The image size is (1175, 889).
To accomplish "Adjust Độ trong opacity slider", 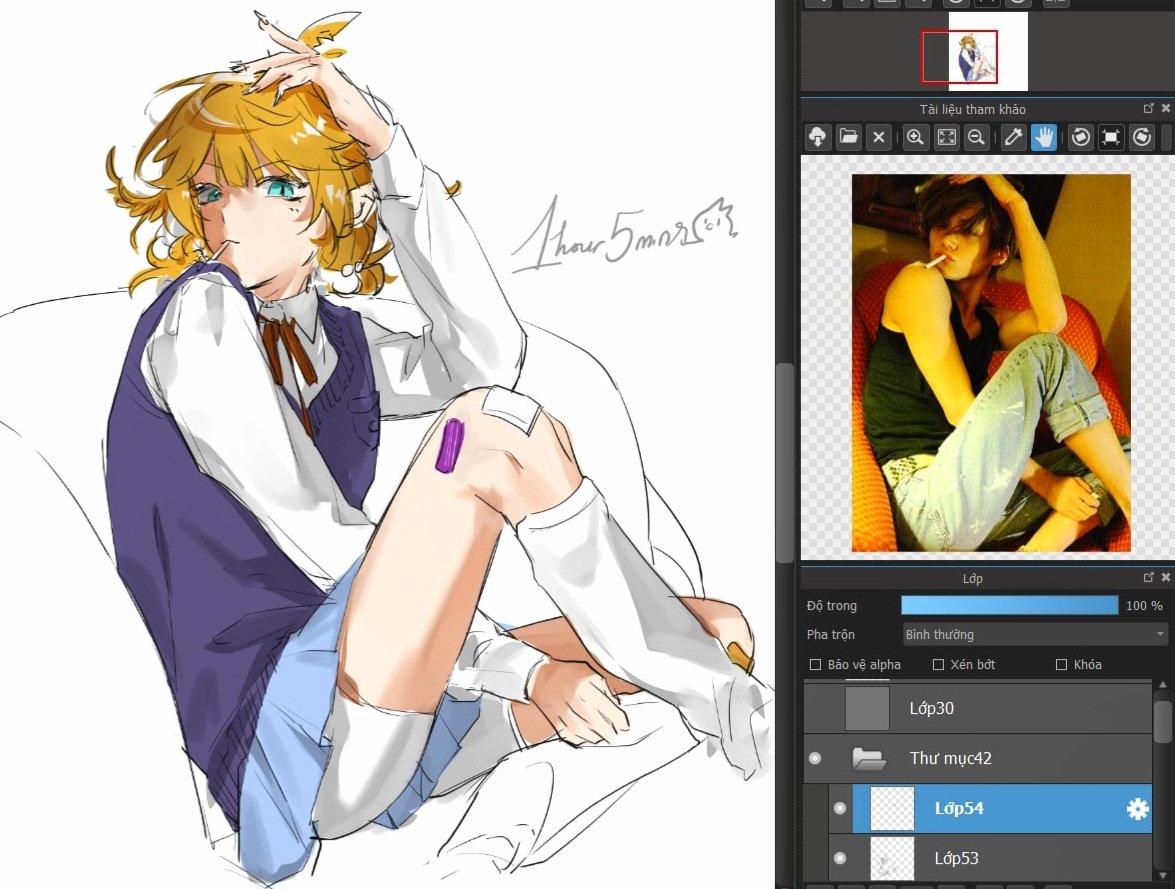I will point(1009,605).
